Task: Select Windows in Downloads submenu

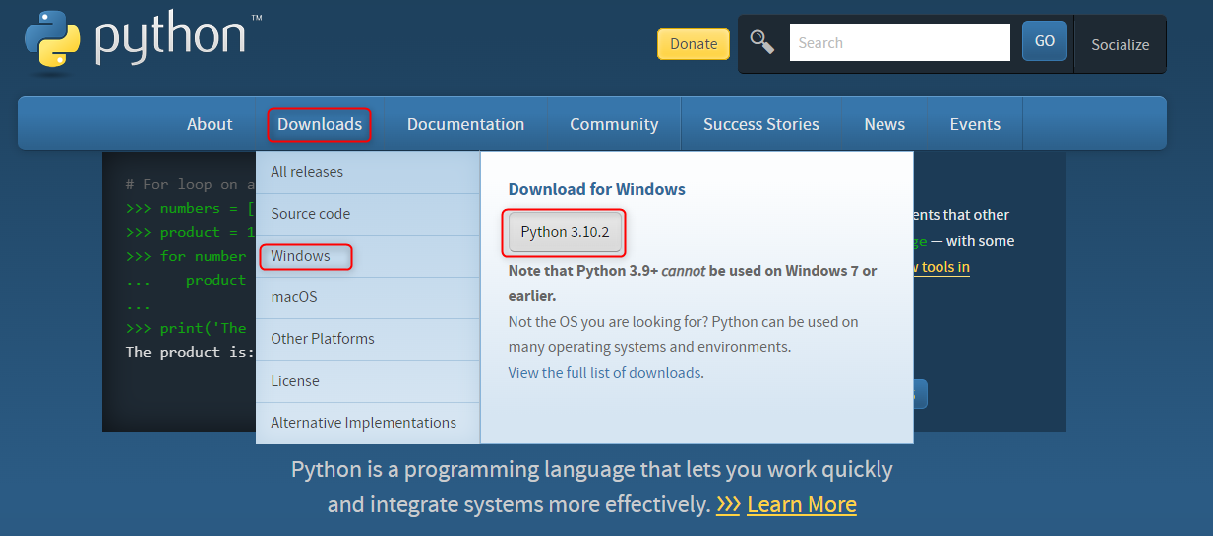Action: [x=368, y=256]
